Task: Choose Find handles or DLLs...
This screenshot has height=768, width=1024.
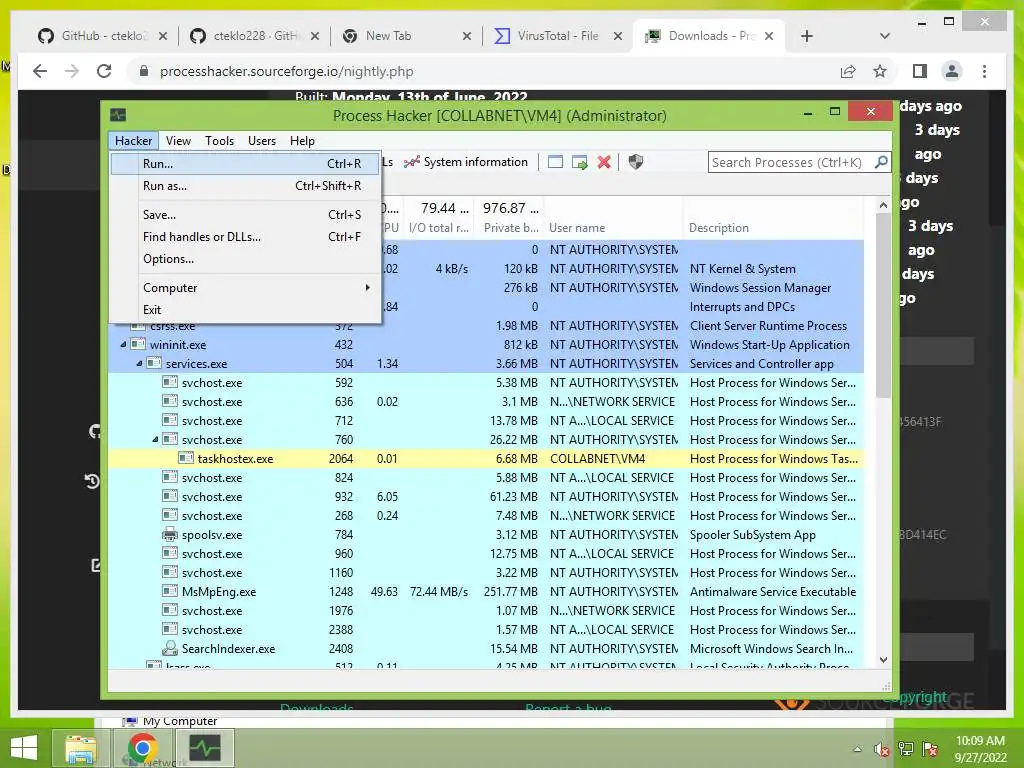Action: click(x=245, y=237)
